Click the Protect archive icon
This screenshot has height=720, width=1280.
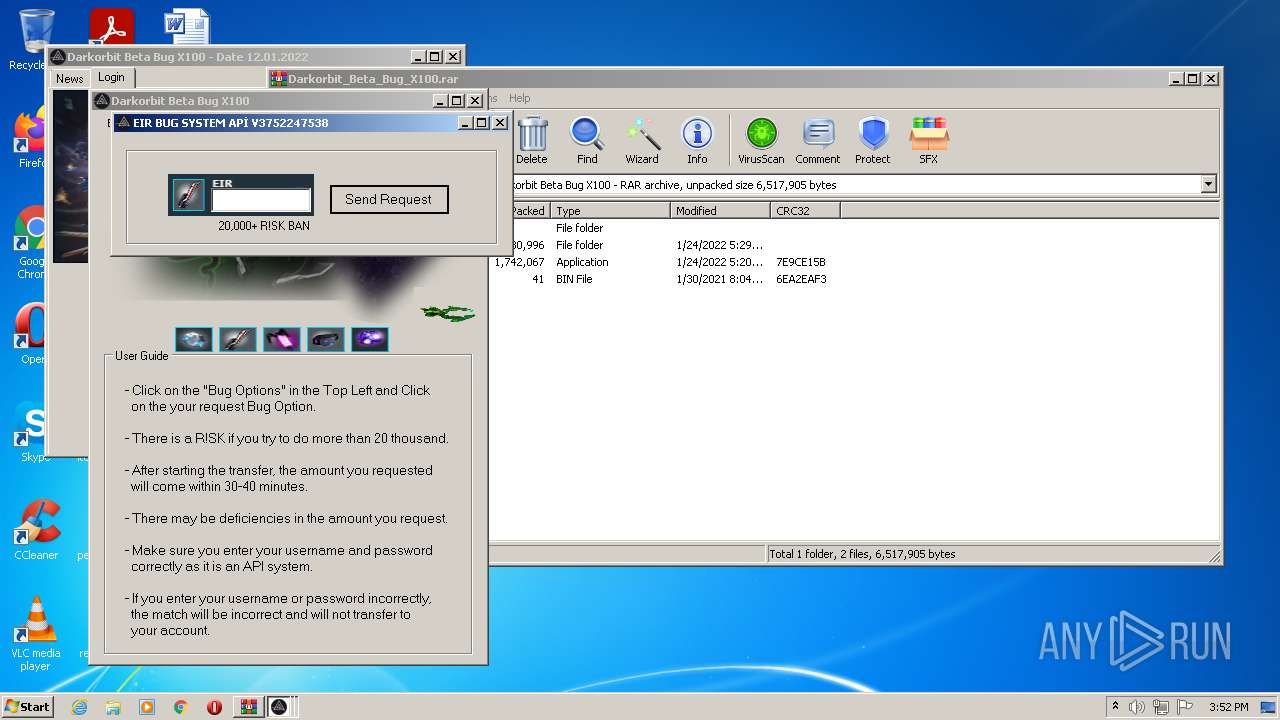[873, 140]
